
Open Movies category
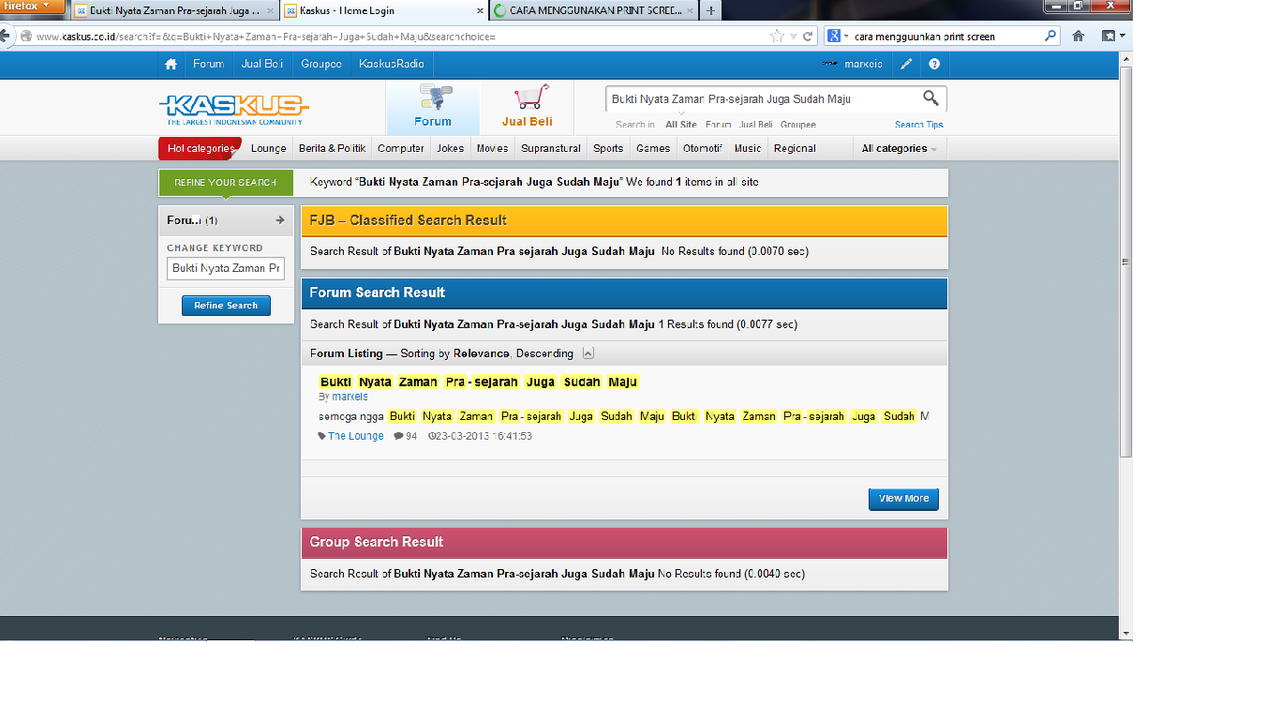(x=492, y=148)
